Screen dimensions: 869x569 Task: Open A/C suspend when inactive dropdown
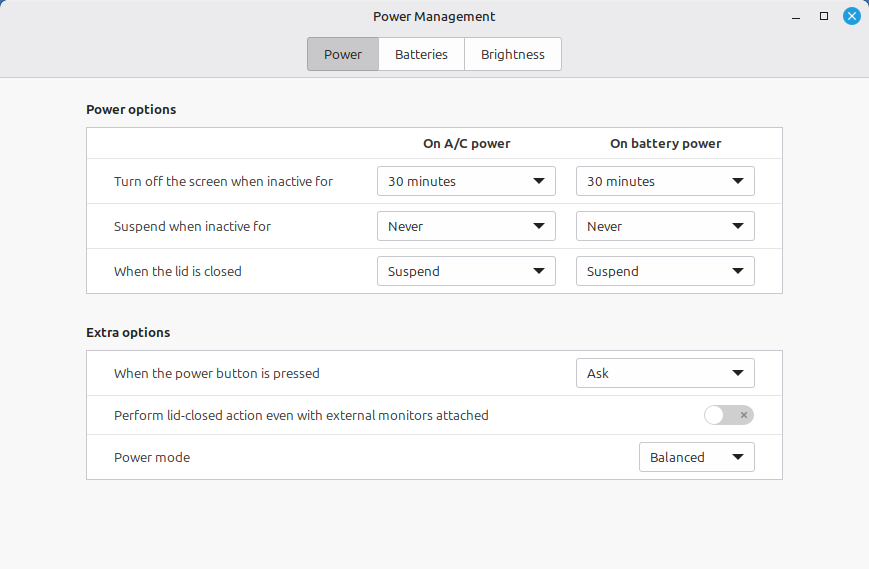coord(466,226)
